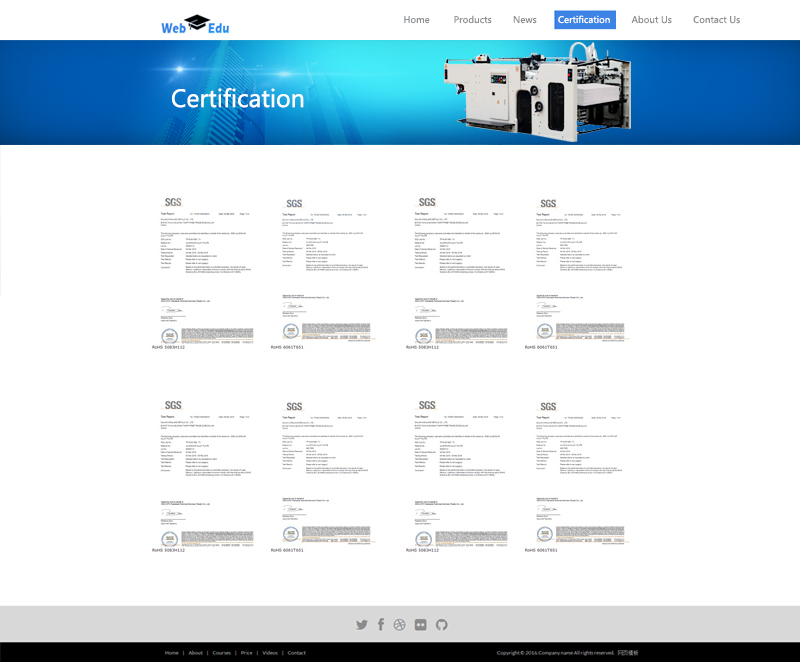Click the printing machine banner image

point(538,92)
